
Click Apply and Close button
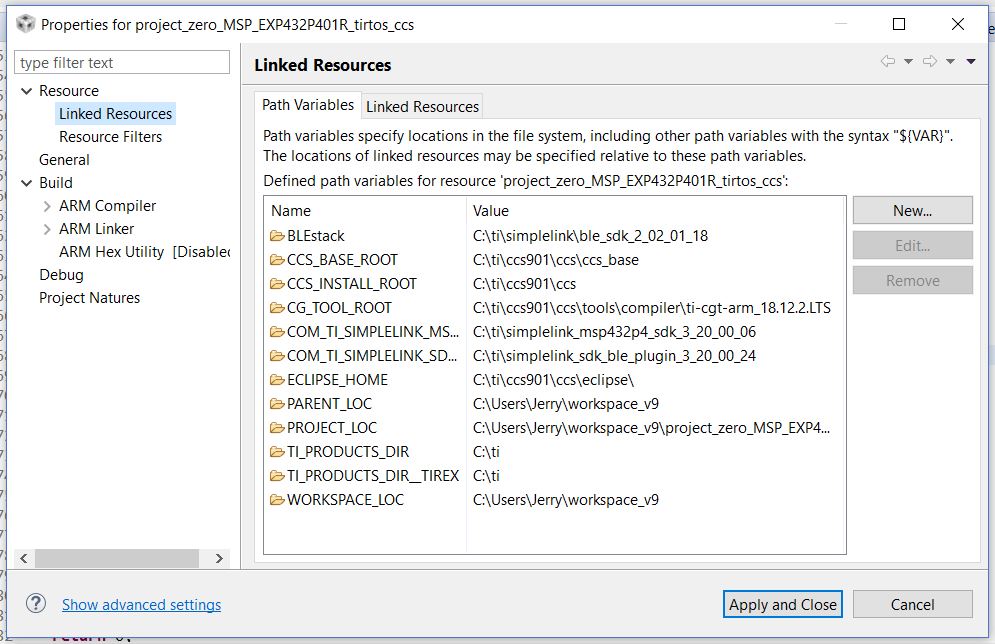coord(783,604)
